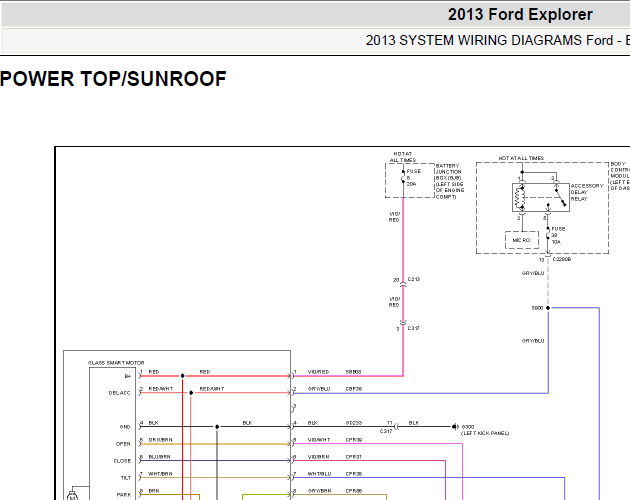Click the 'WHT/BLU' wire label
Image resolution: width=630 pixels, height=500 pixels.
coord(319,474)
